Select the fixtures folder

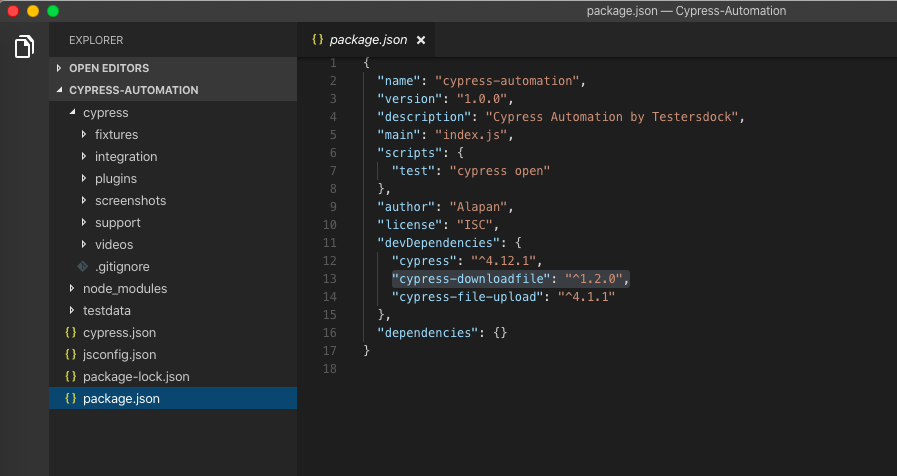point(173,134)
